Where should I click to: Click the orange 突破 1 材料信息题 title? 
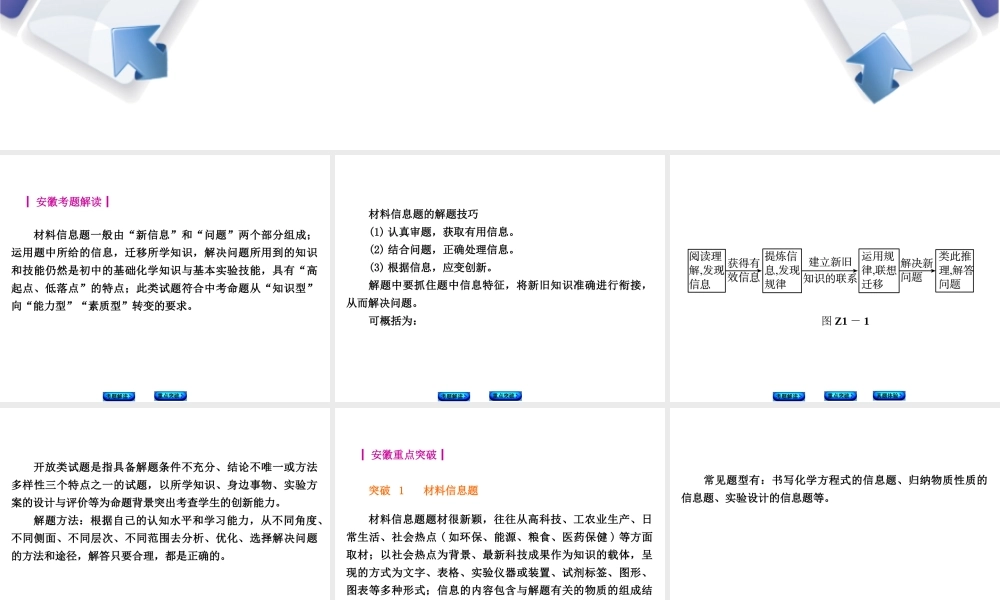[x=423, y=490]
